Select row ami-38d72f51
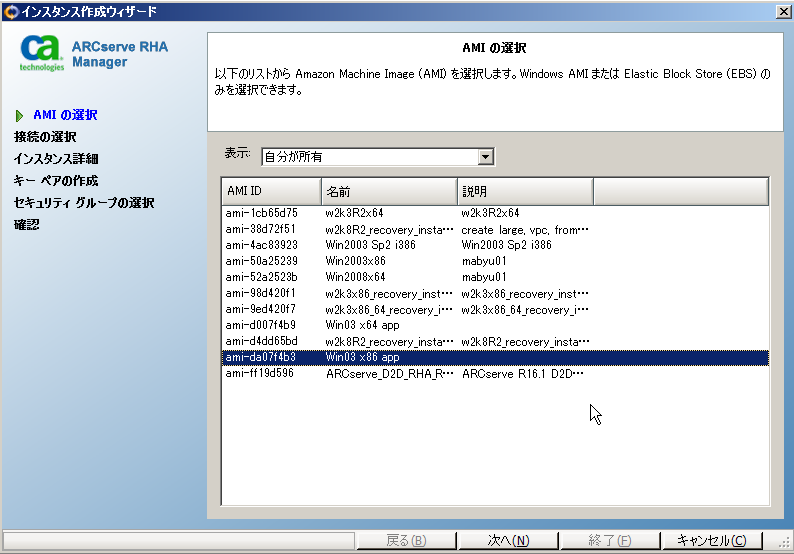Viewport: 794px width, 554px height. point(495,229)
